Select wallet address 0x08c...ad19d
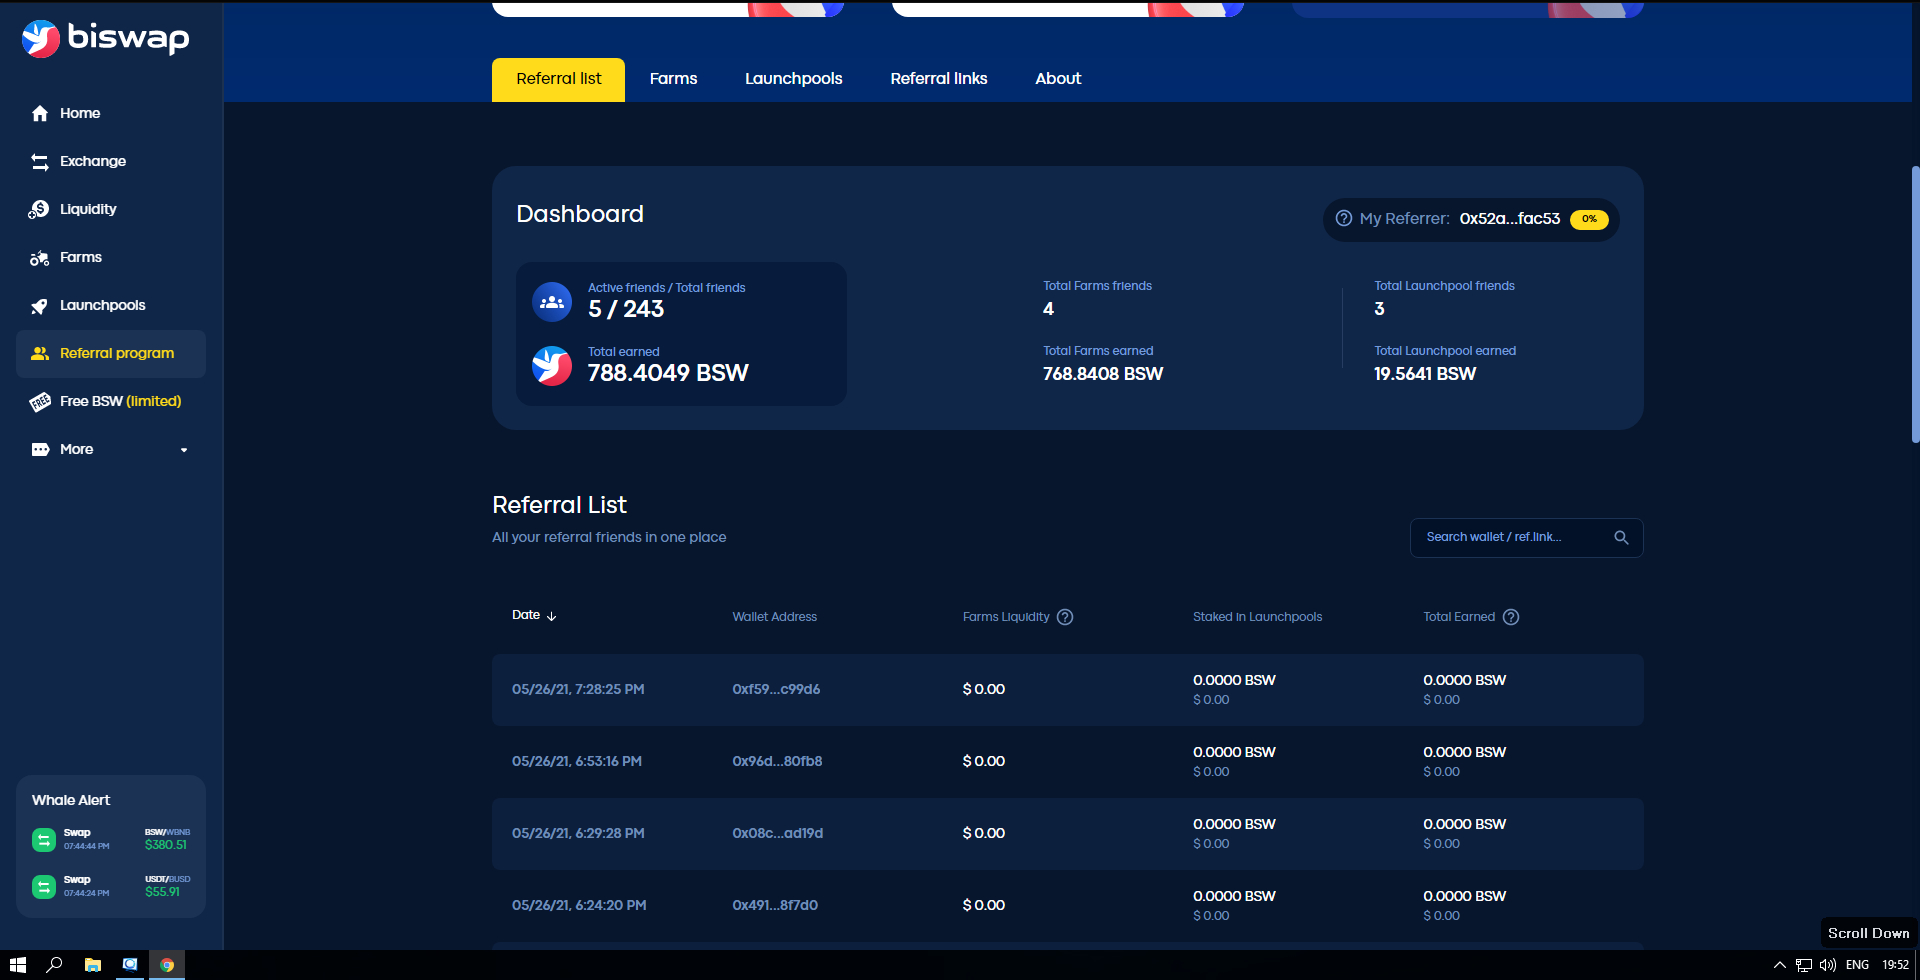Image resolution: width=1920 pixels, height=980 pixels. (x=777, y=833)
